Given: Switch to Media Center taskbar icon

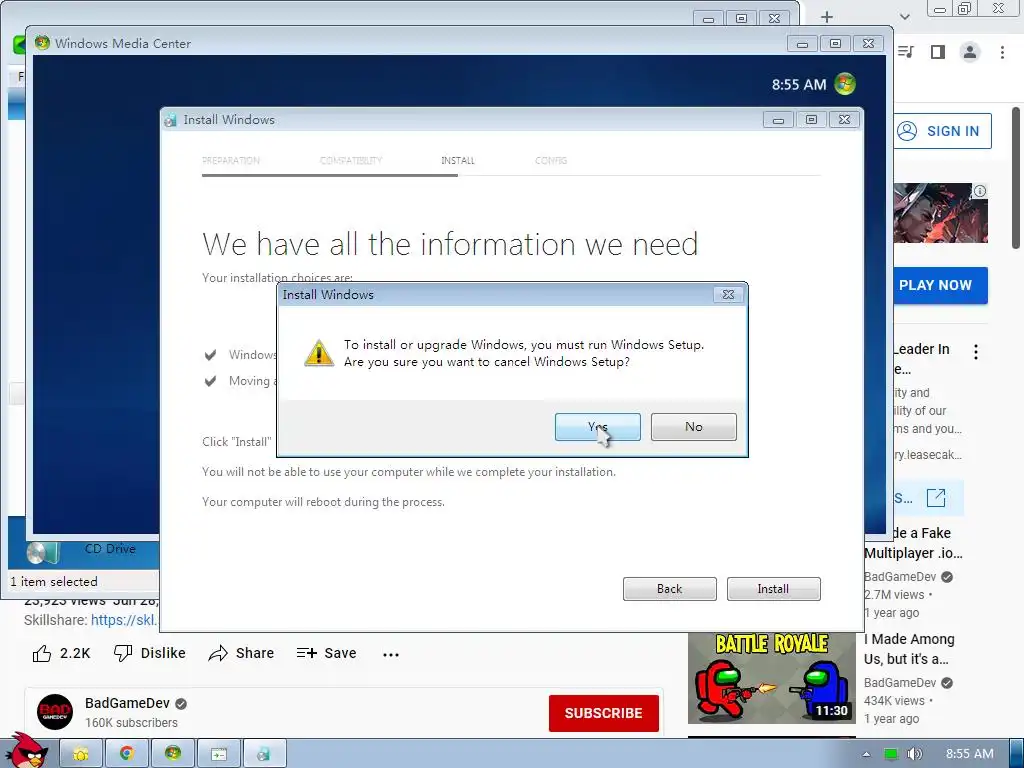Looking at the screenshot, I should pyautogui.click(x=172, y=754).
